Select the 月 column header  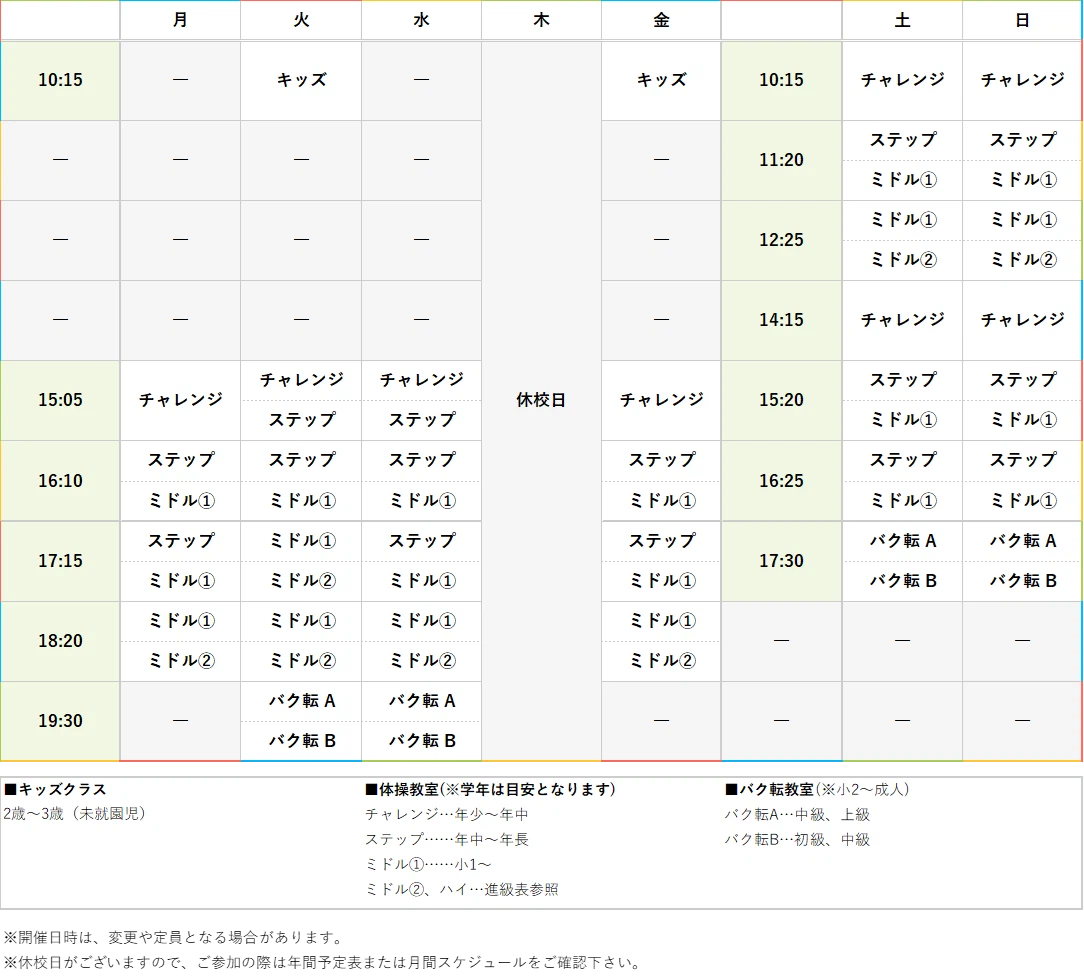point(180,20)
